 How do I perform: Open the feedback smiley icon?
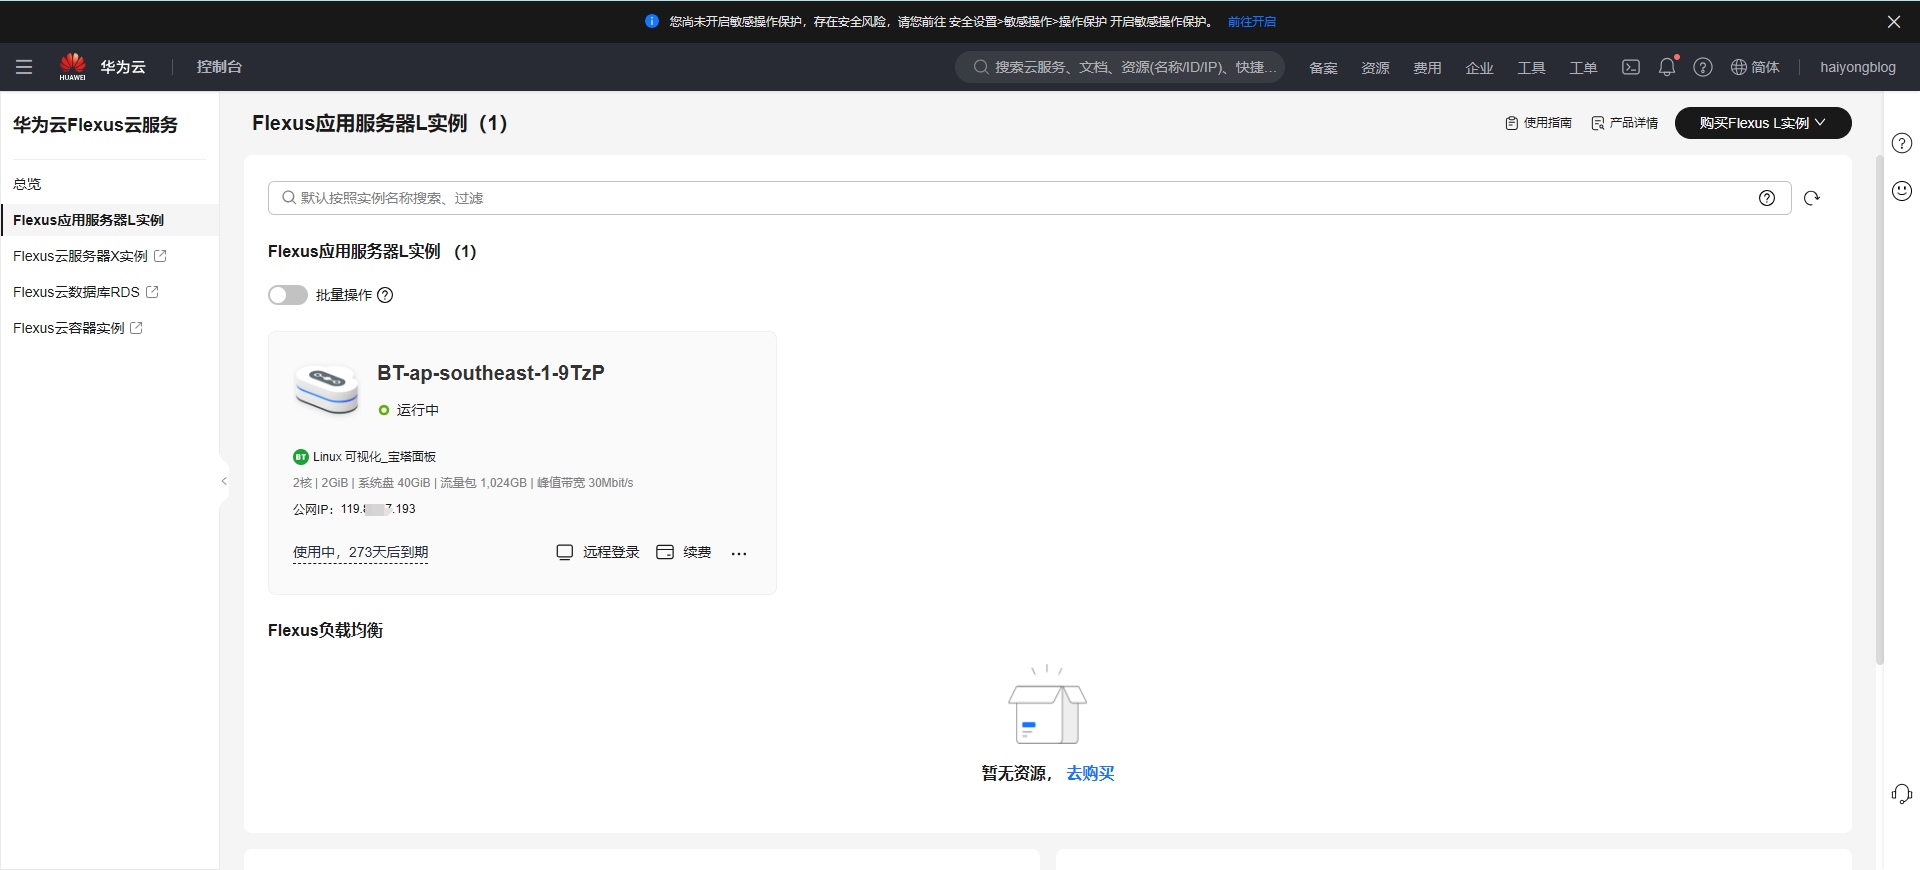point(1902,191)
